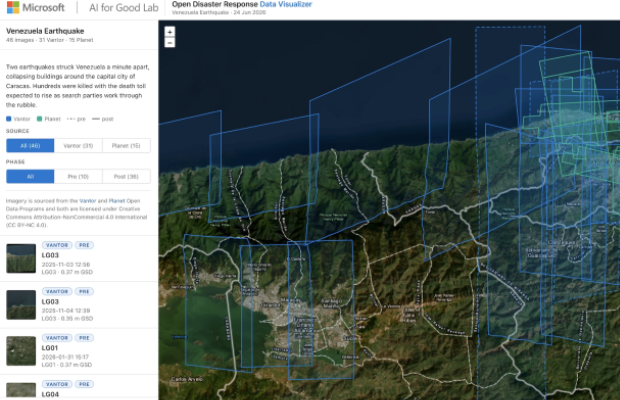Viewport: 620px width, 400px height.
Task: Select the LG03 entry dated 2025-11-03 12:56
Action: (x=79, y=258)
